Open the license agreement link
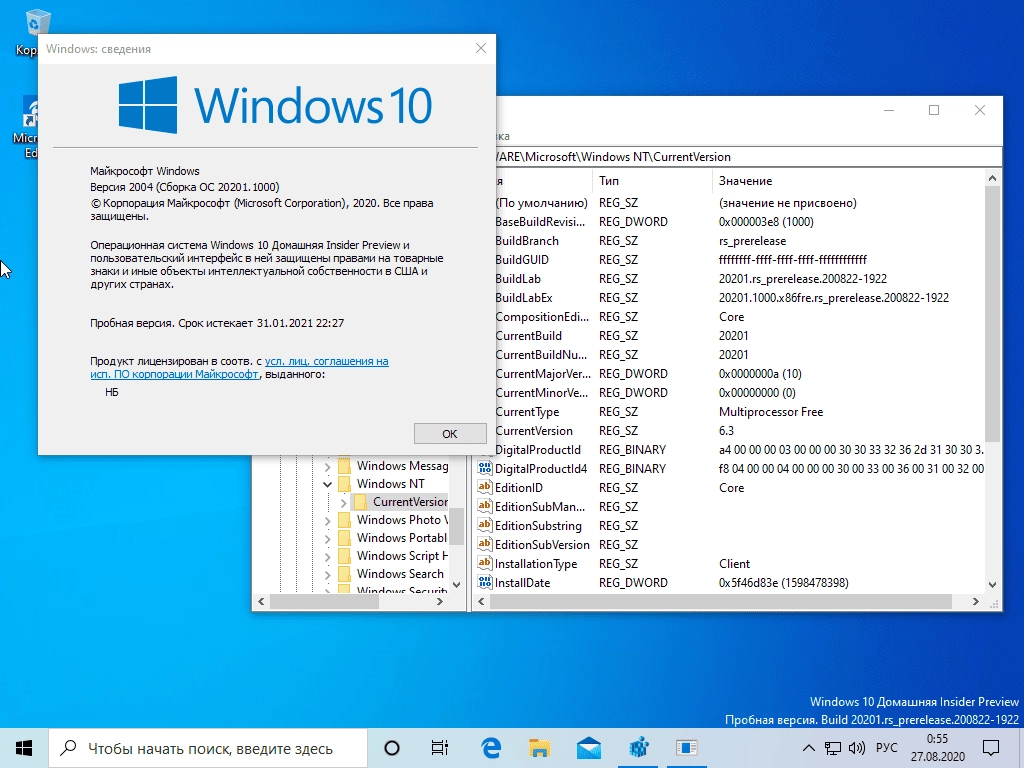This screenshot has width=1024, height=768. [x=239, y=368]
